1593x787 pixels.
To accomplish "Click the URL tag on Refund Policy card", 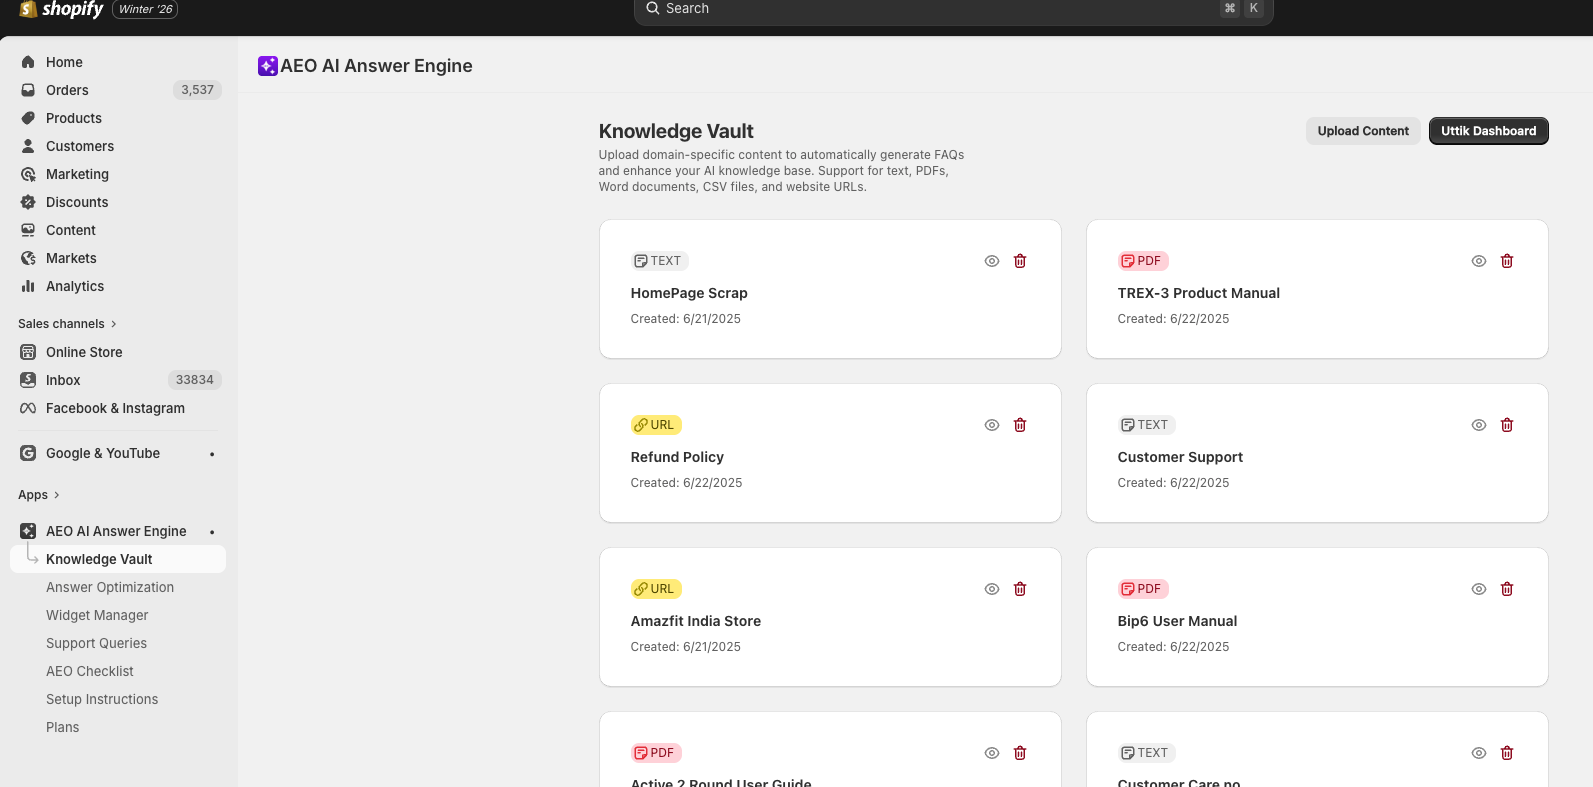I will click(x=656, y=425).
